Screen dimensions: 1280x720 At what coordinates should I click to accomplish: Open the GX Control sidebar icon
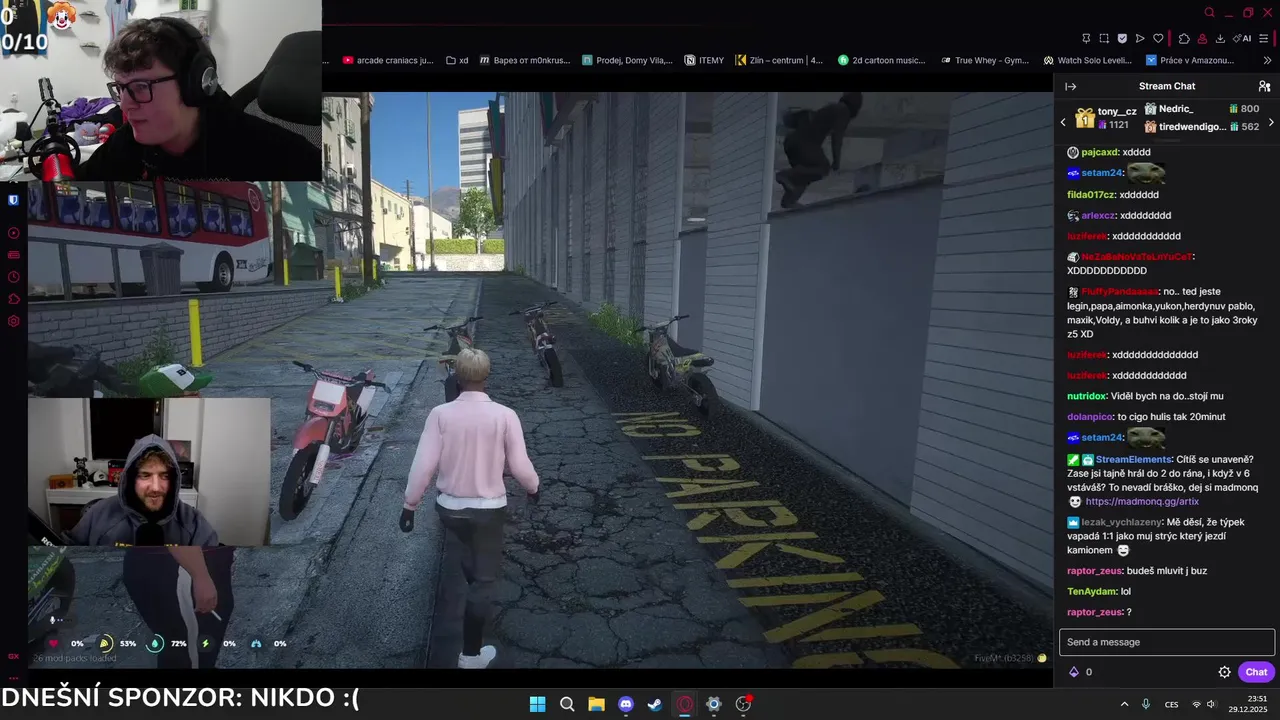point(13,233)
